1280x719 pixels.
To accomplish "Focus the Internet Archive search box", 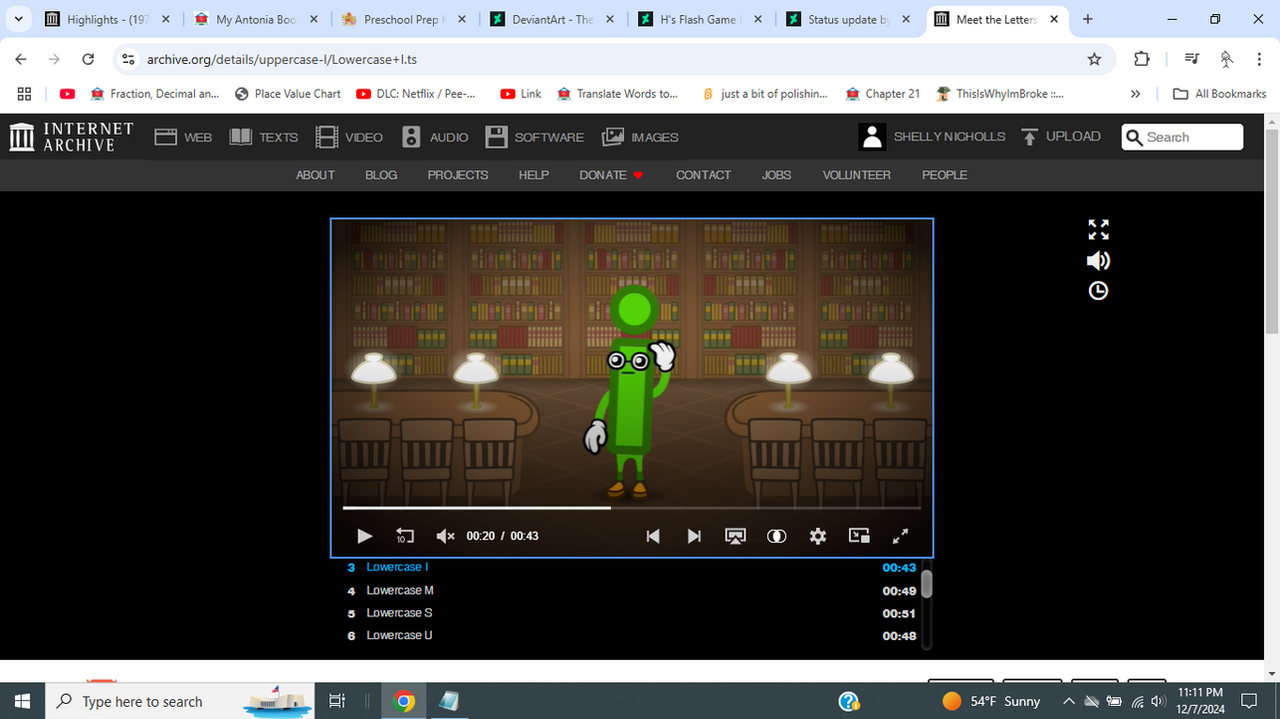I will click(1182, 137).
